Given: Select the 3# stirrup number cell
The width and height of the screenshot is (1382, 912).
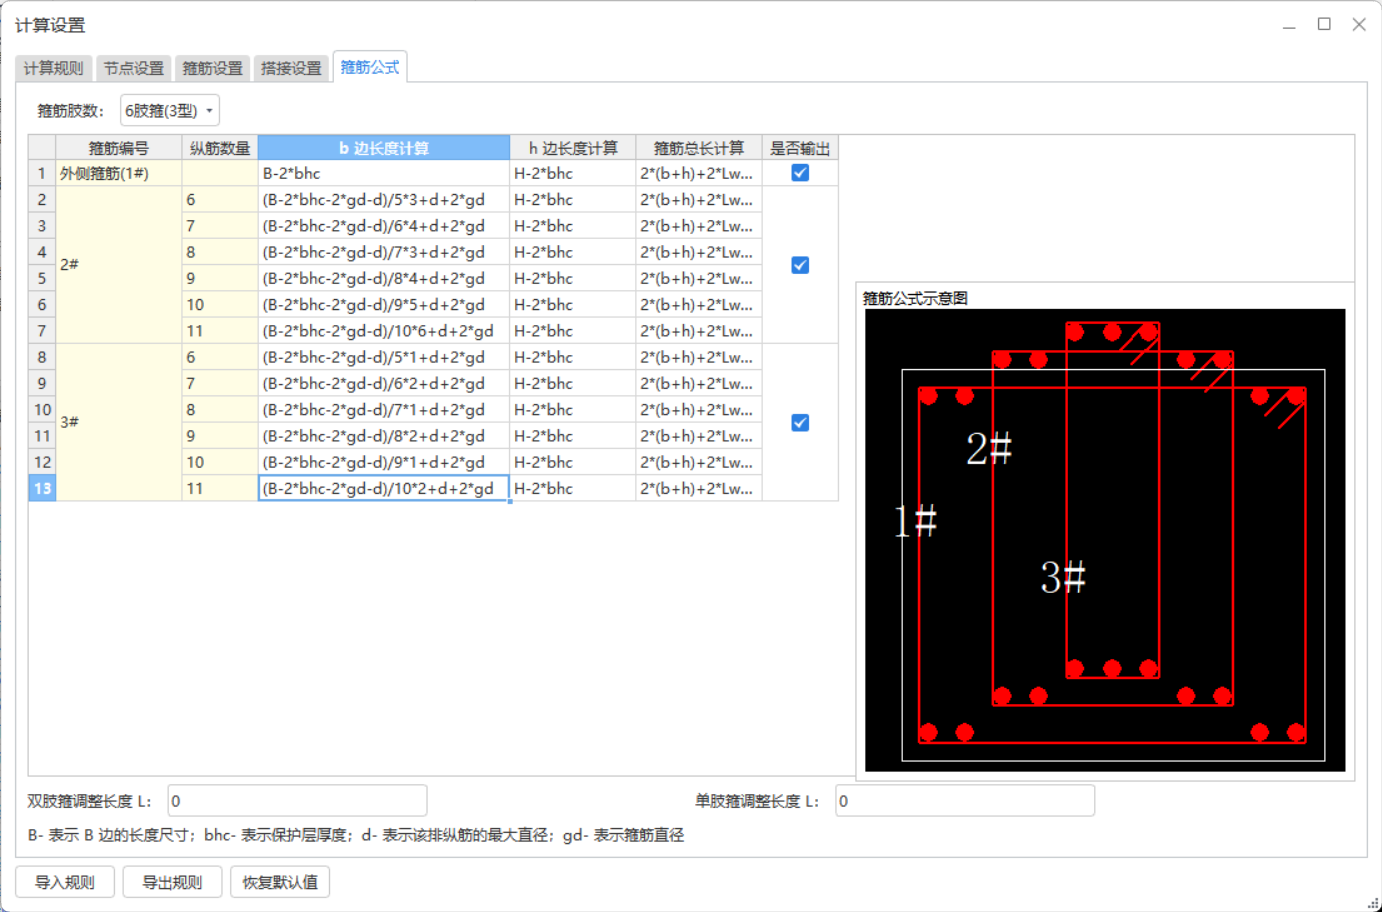Looking at the screenshot, I should click(119, 422).
